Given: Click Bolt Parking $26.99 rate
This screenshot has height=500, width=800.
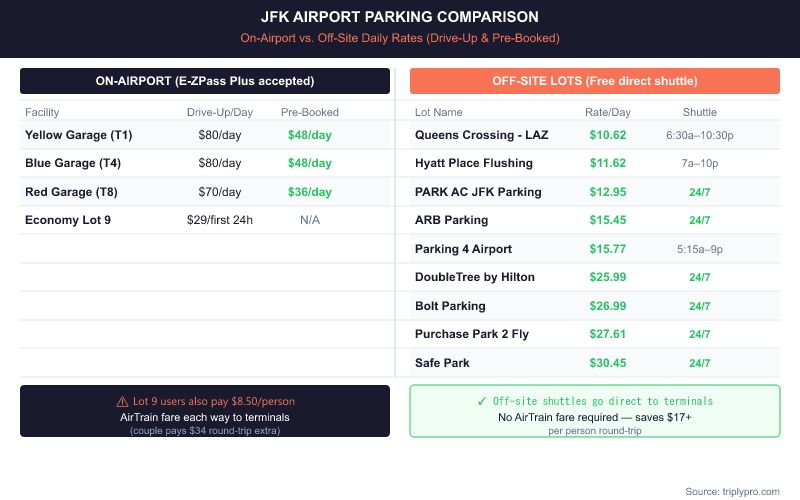Looking at the screenshot, I should click(x=608, y=305).
